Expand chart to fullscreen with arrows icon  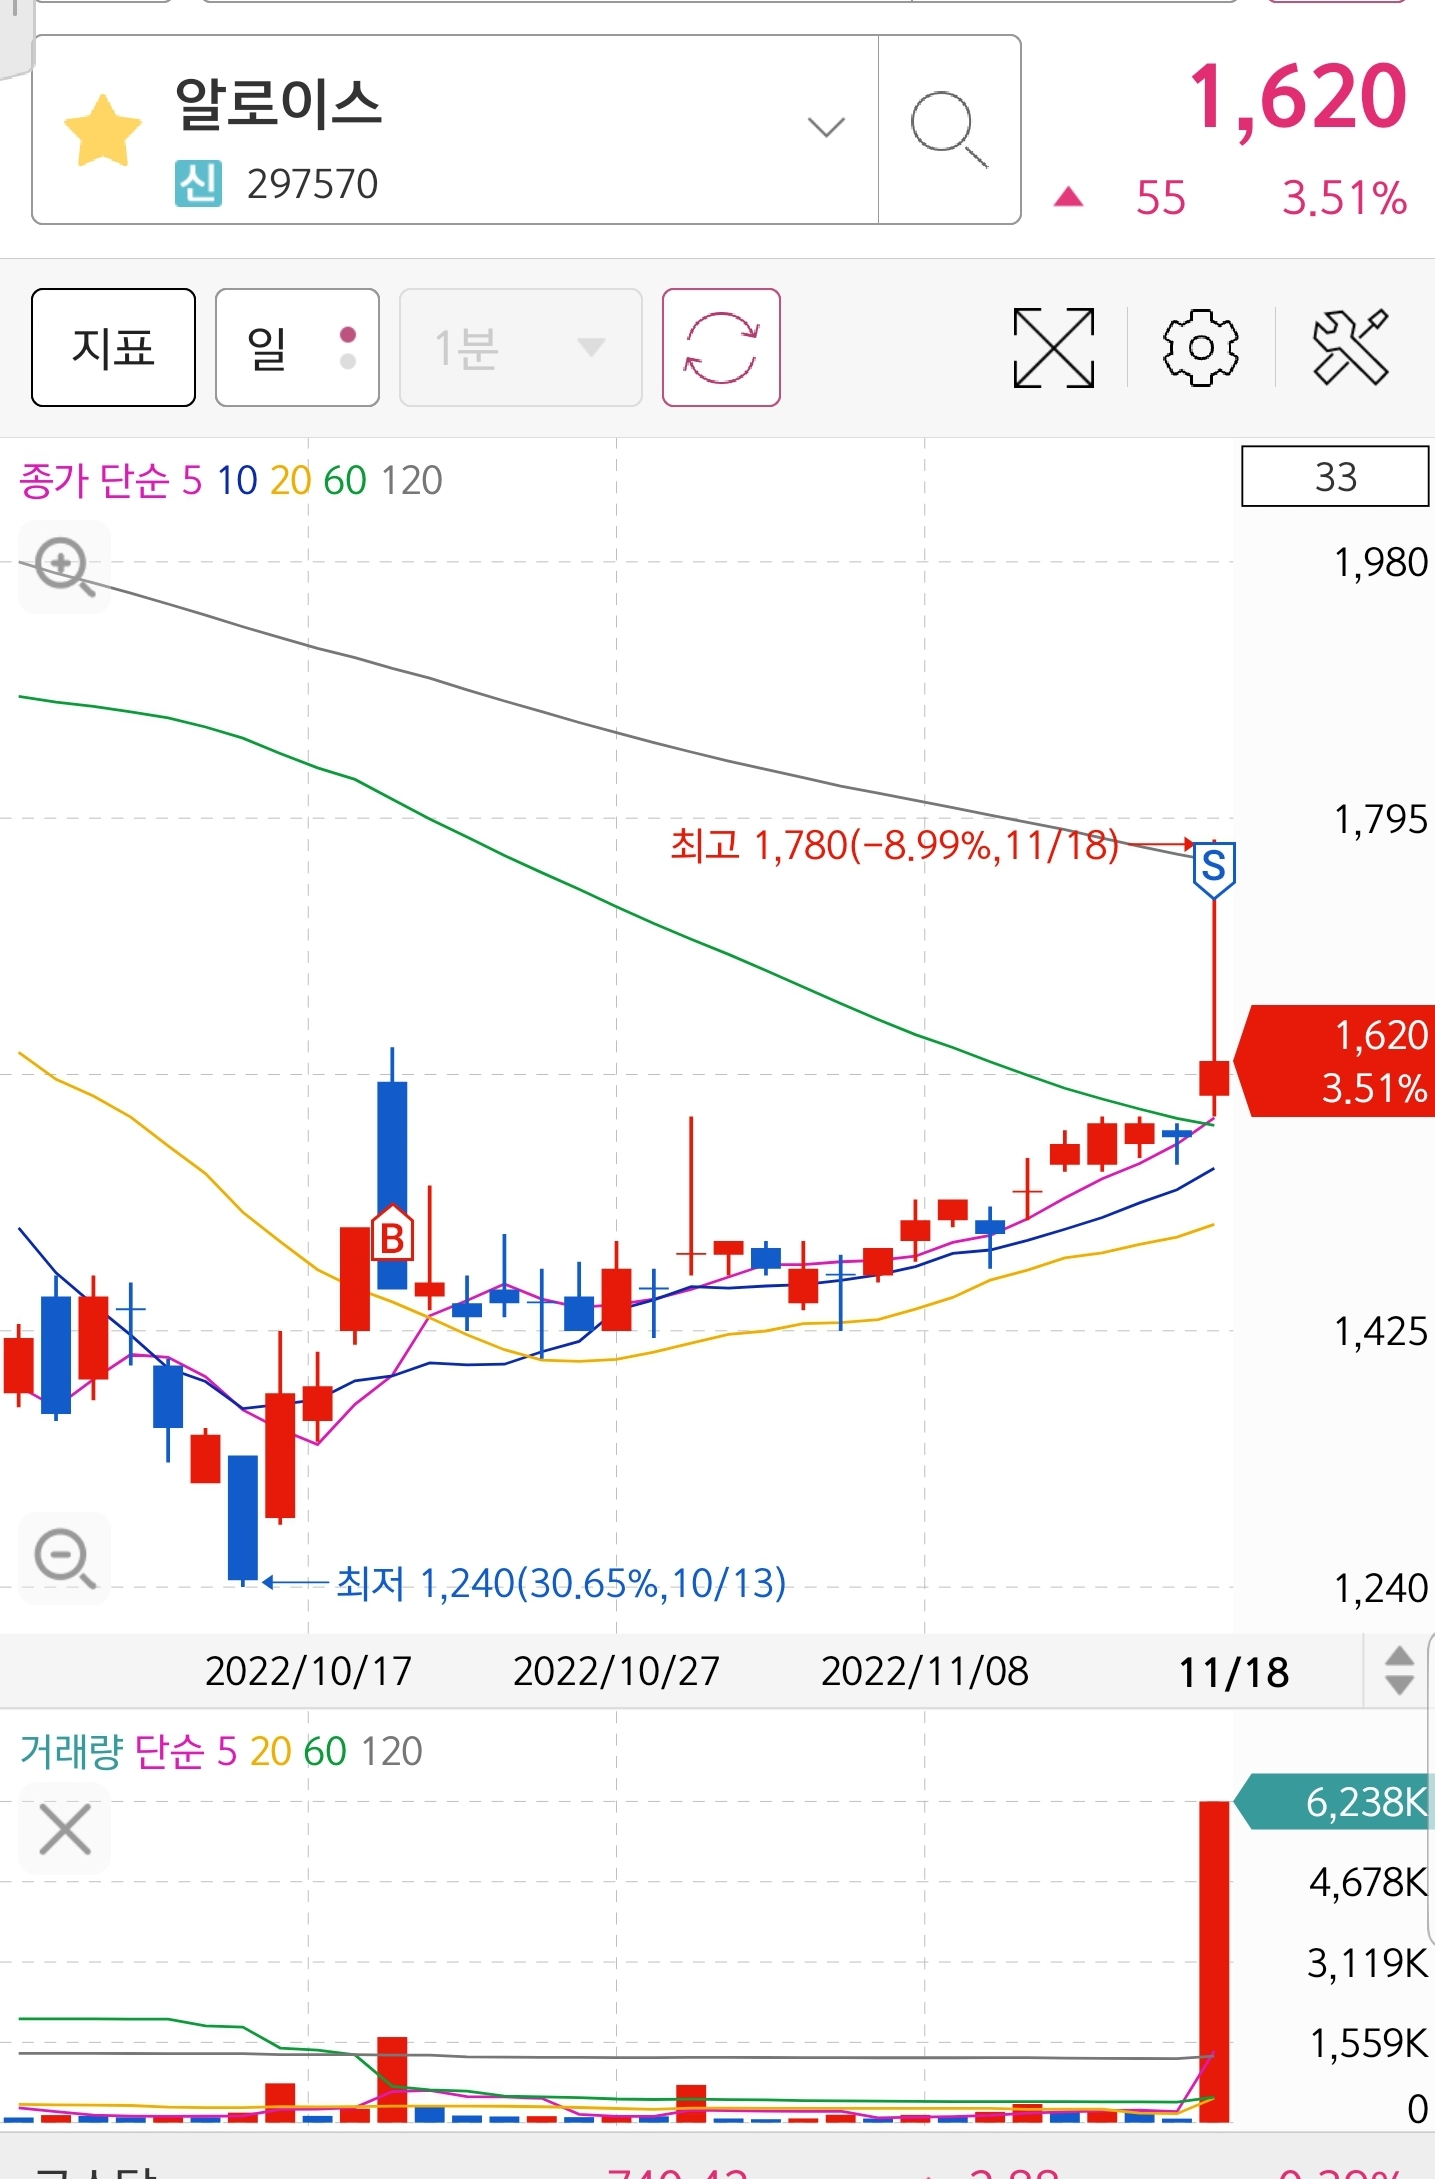click(1053, 347)
